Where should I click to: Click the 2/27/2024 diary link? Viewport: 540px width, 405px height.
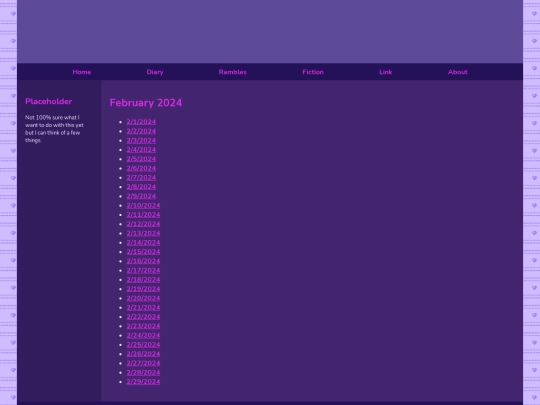(143, 363)
